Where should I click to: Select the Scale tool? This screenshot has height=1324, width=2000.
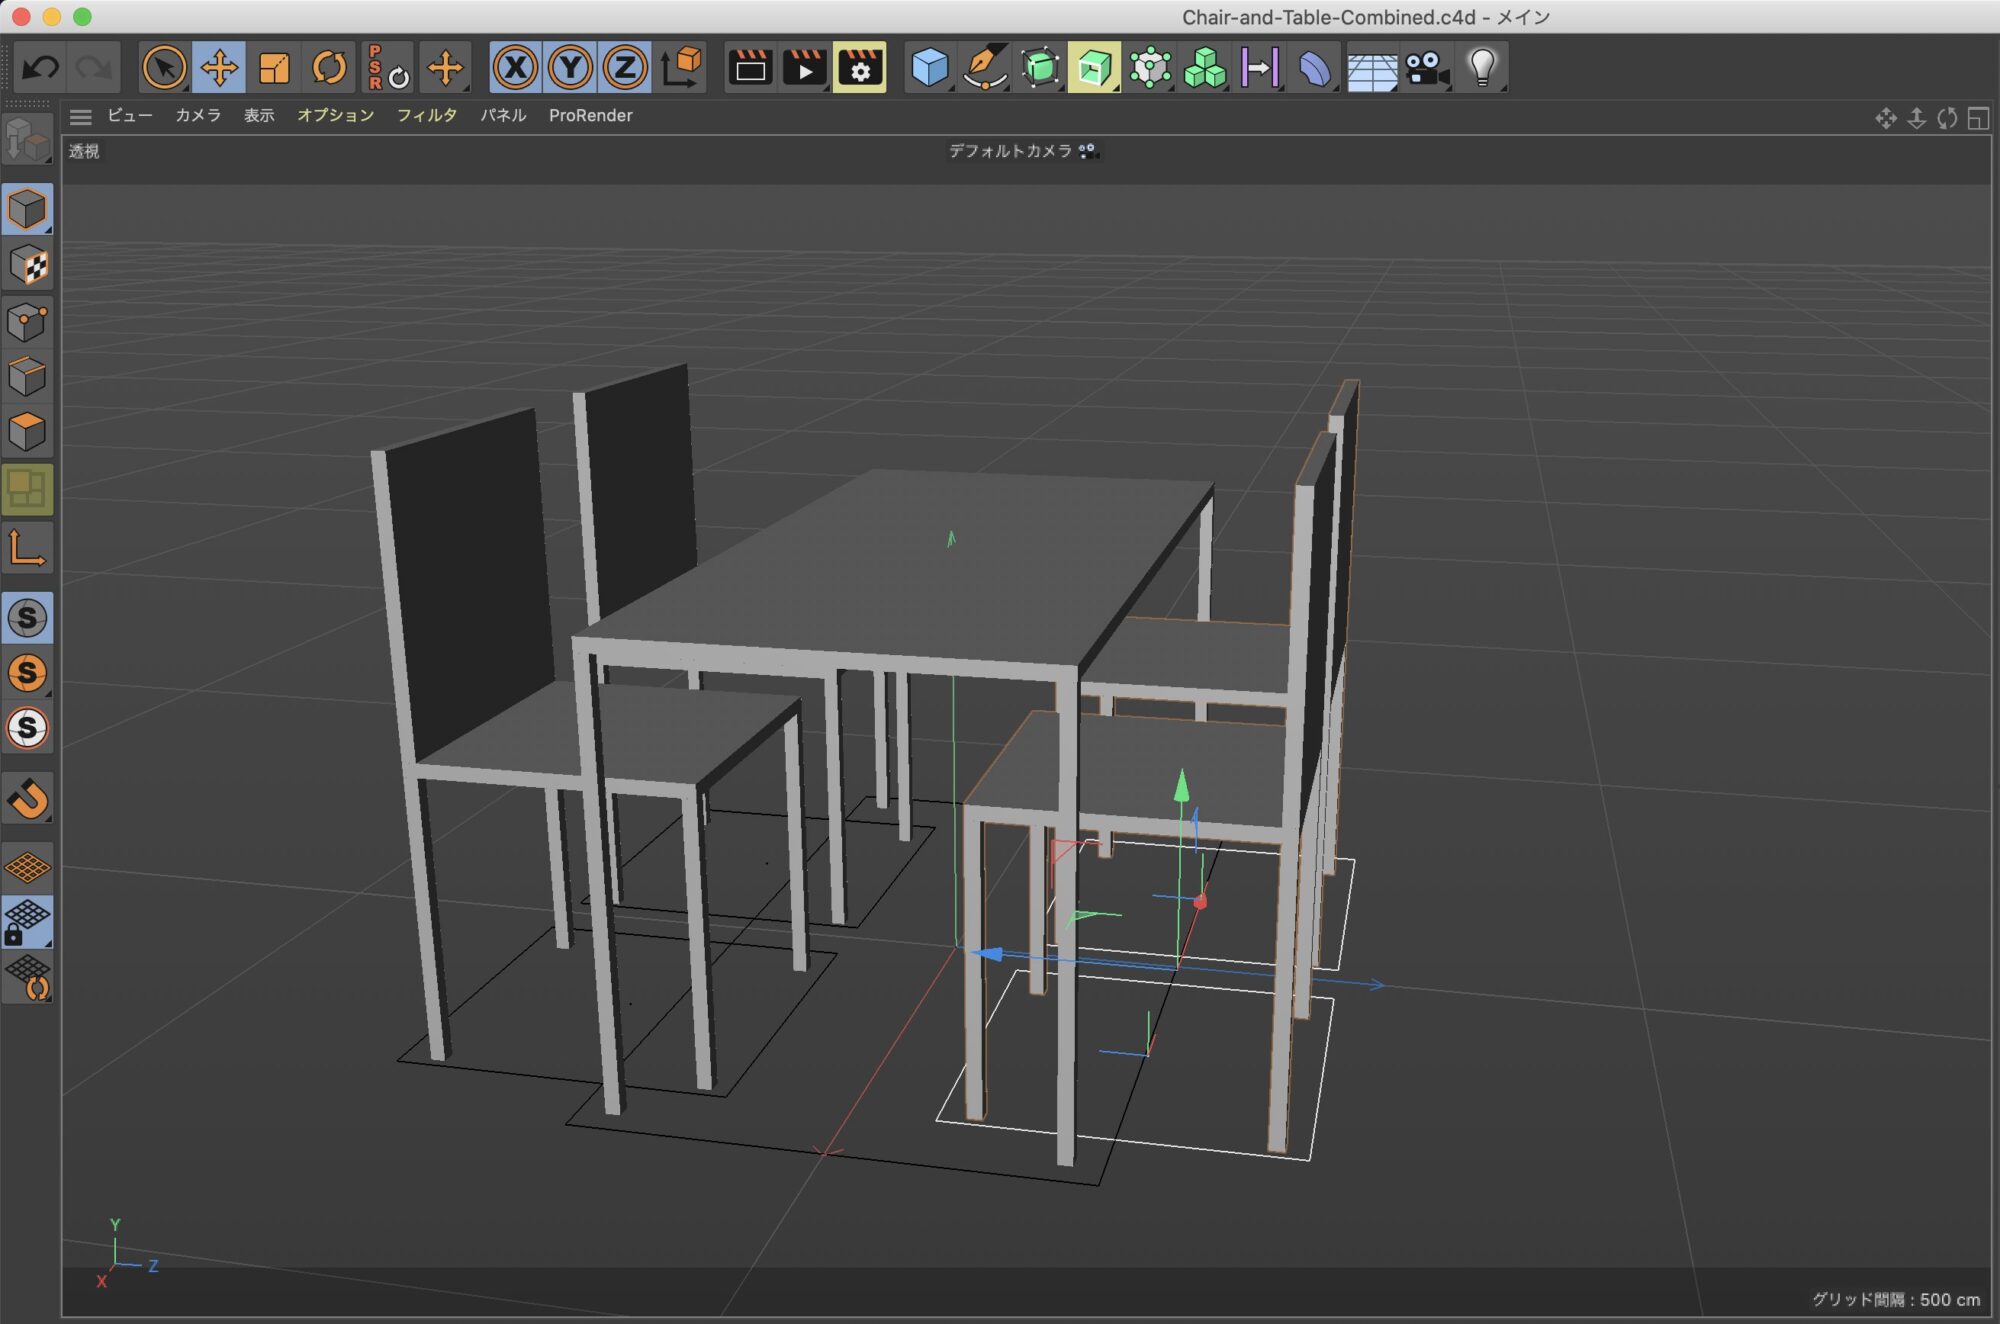point(274,68)
